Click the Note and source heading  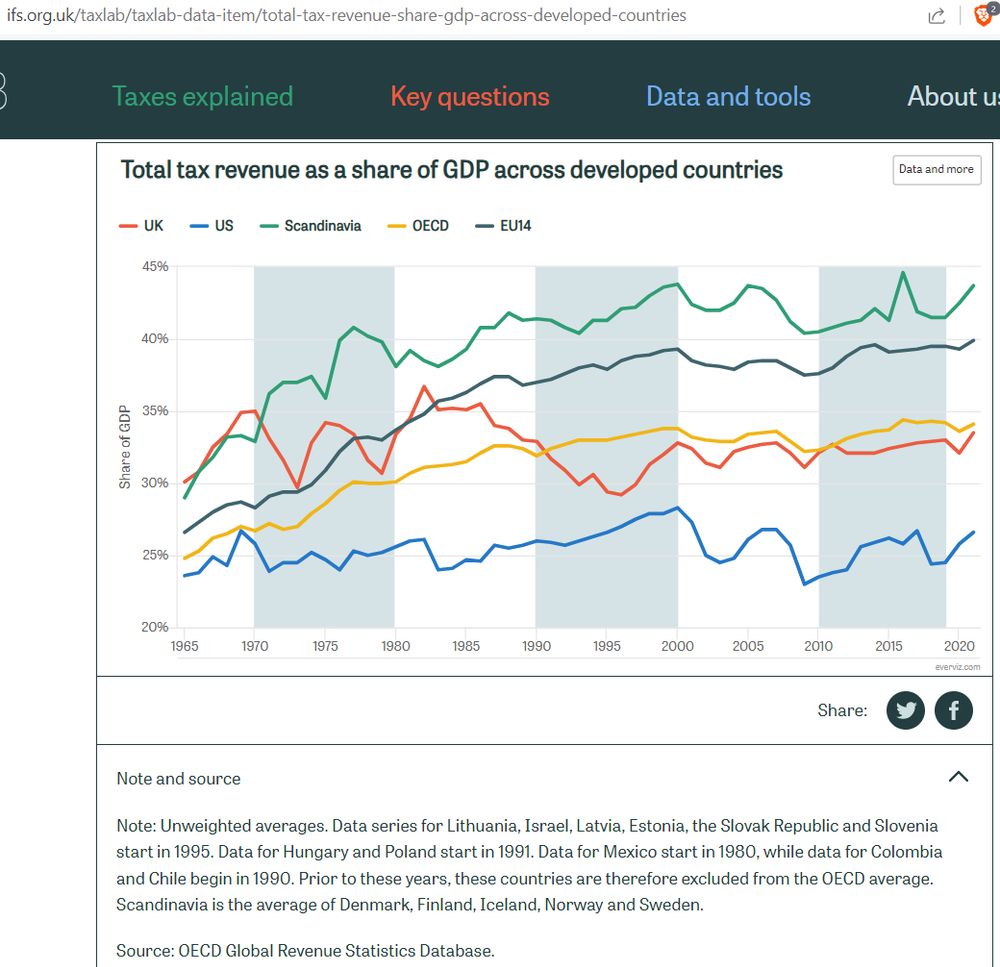point(179,779)
